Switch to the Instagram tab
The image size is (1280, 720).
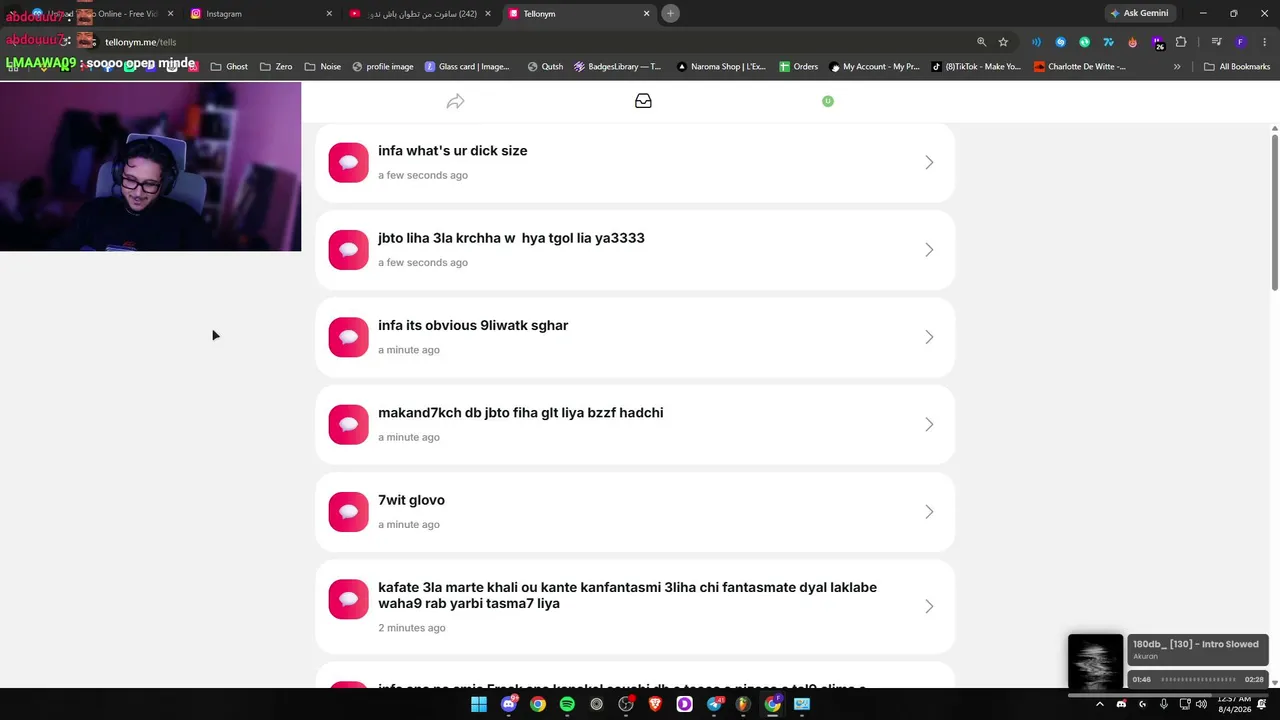262,14
